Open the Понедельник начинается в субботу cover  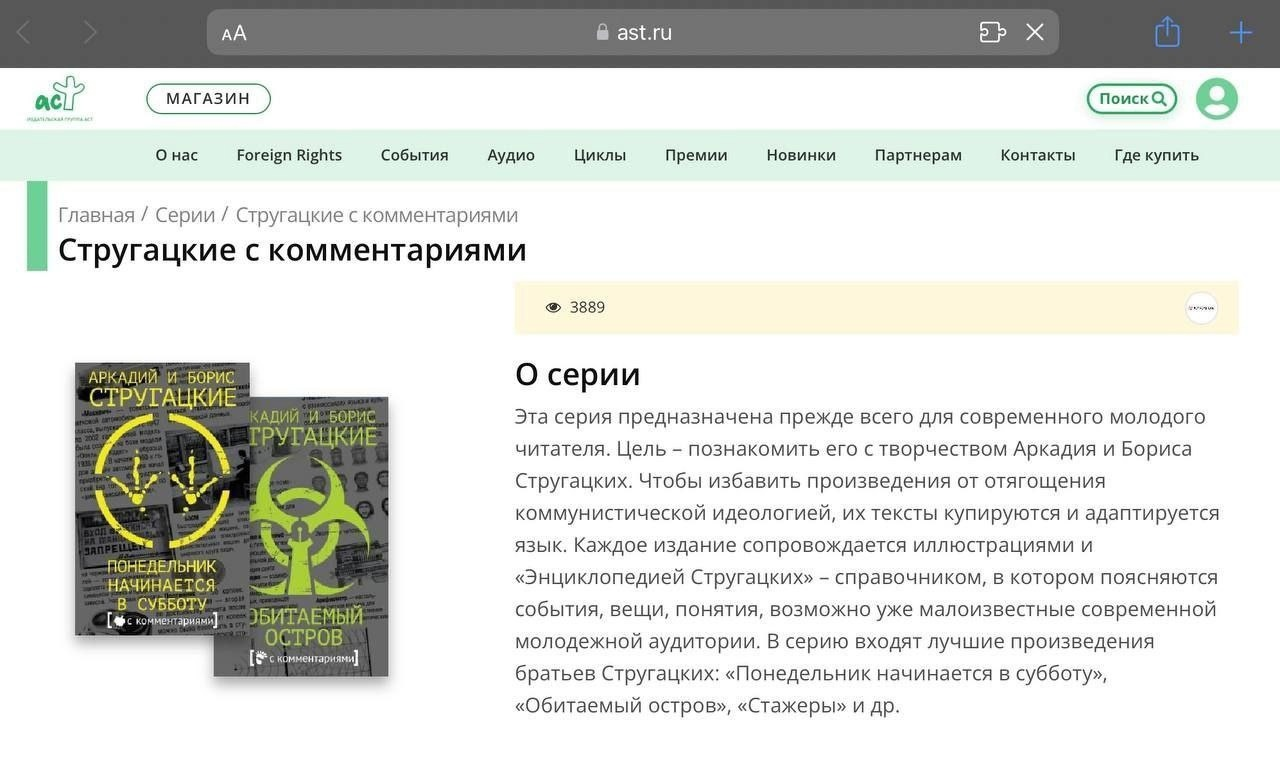point(162,499)
